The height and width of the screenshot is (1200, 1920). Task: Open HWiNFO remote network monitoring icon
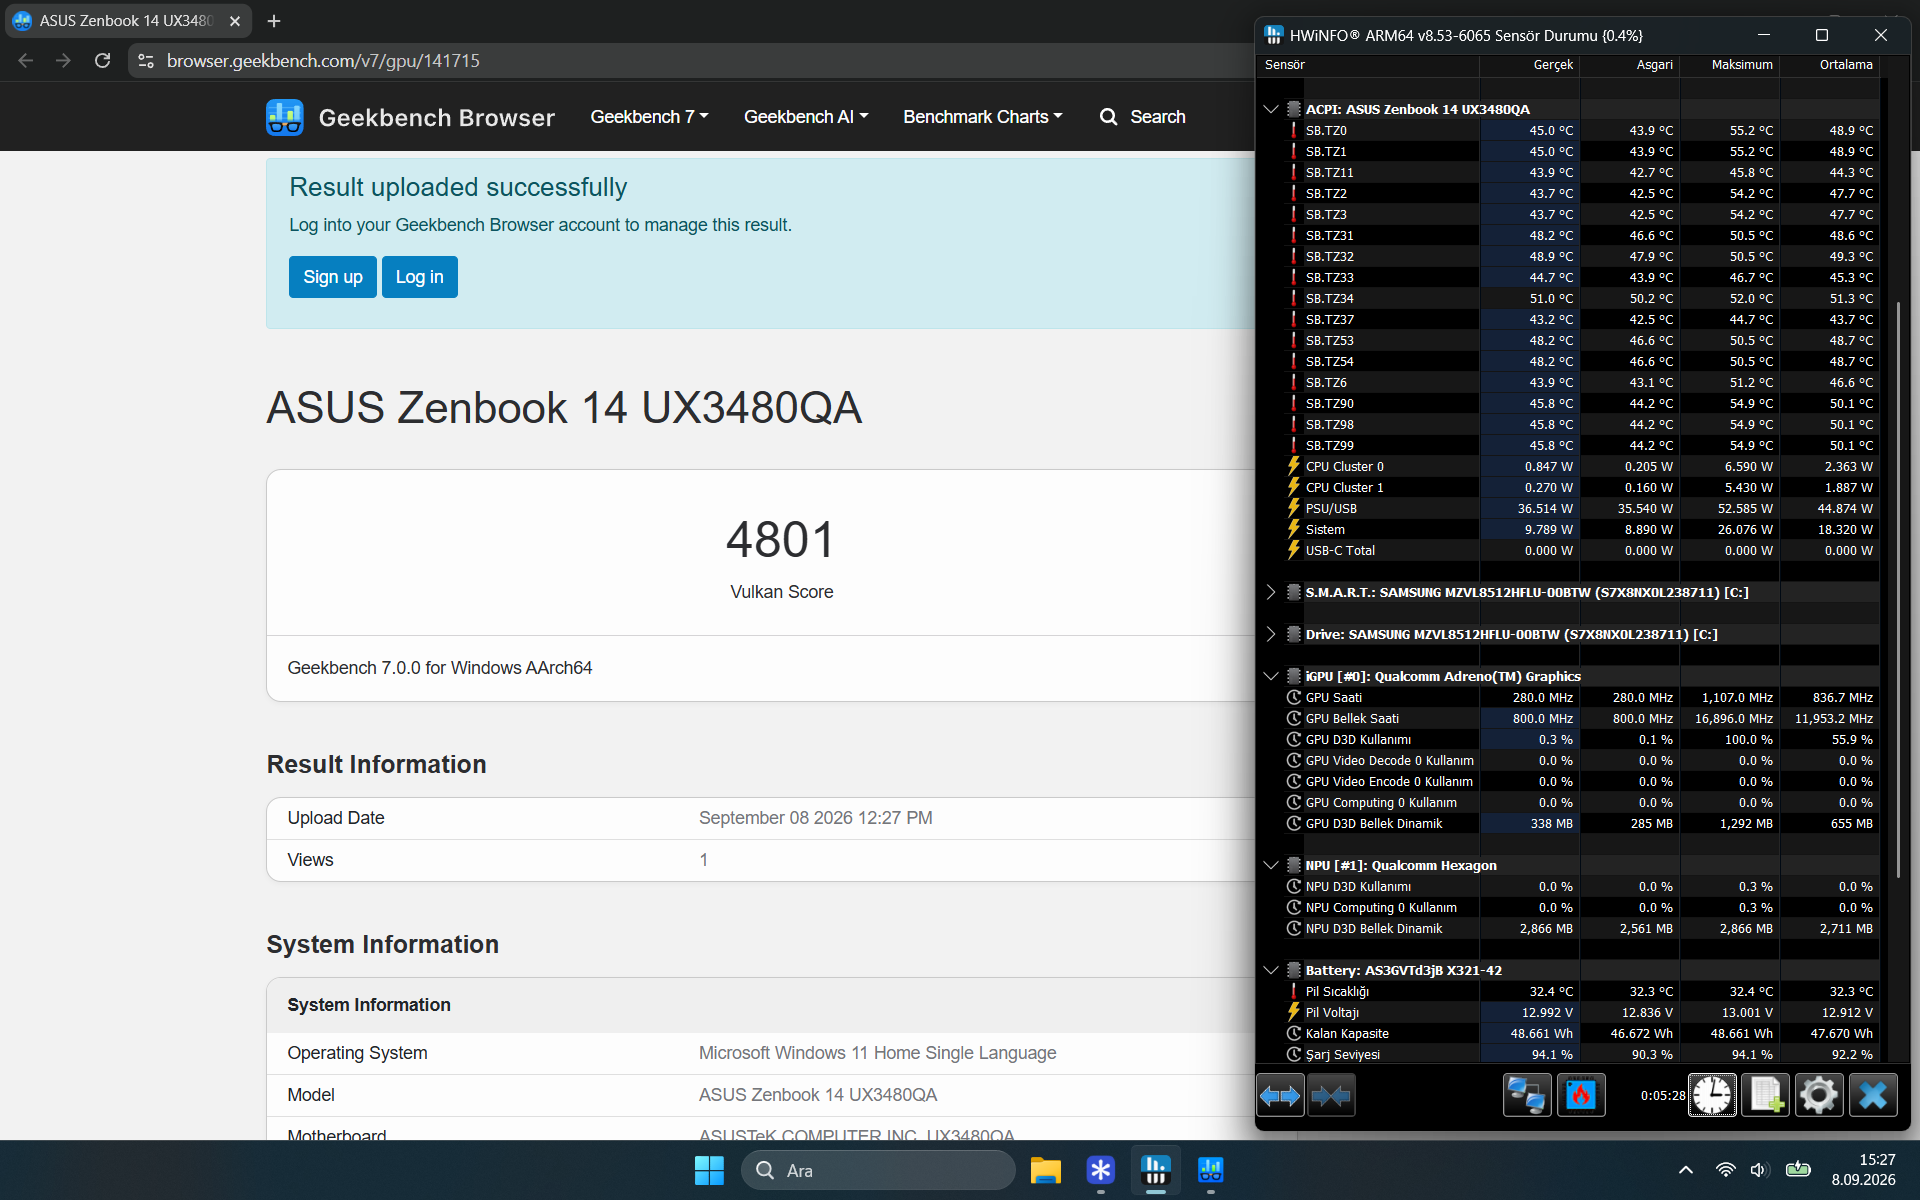[1527, 1096]
